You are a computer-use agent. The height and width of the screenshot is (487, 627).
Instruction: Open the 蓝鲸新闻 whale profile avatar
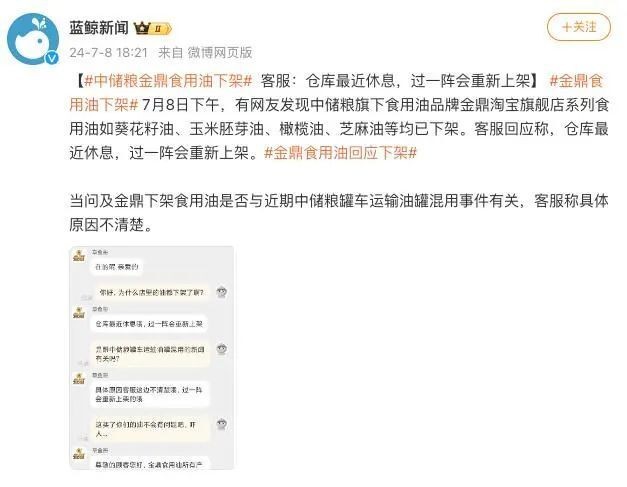pos(33,39)
